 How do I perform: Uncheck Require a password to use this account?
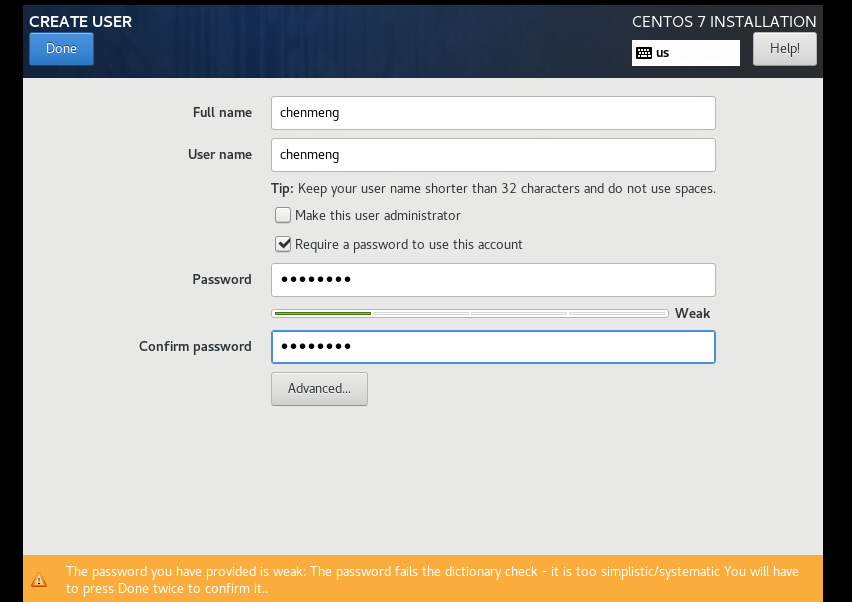(x=283, y=244)
